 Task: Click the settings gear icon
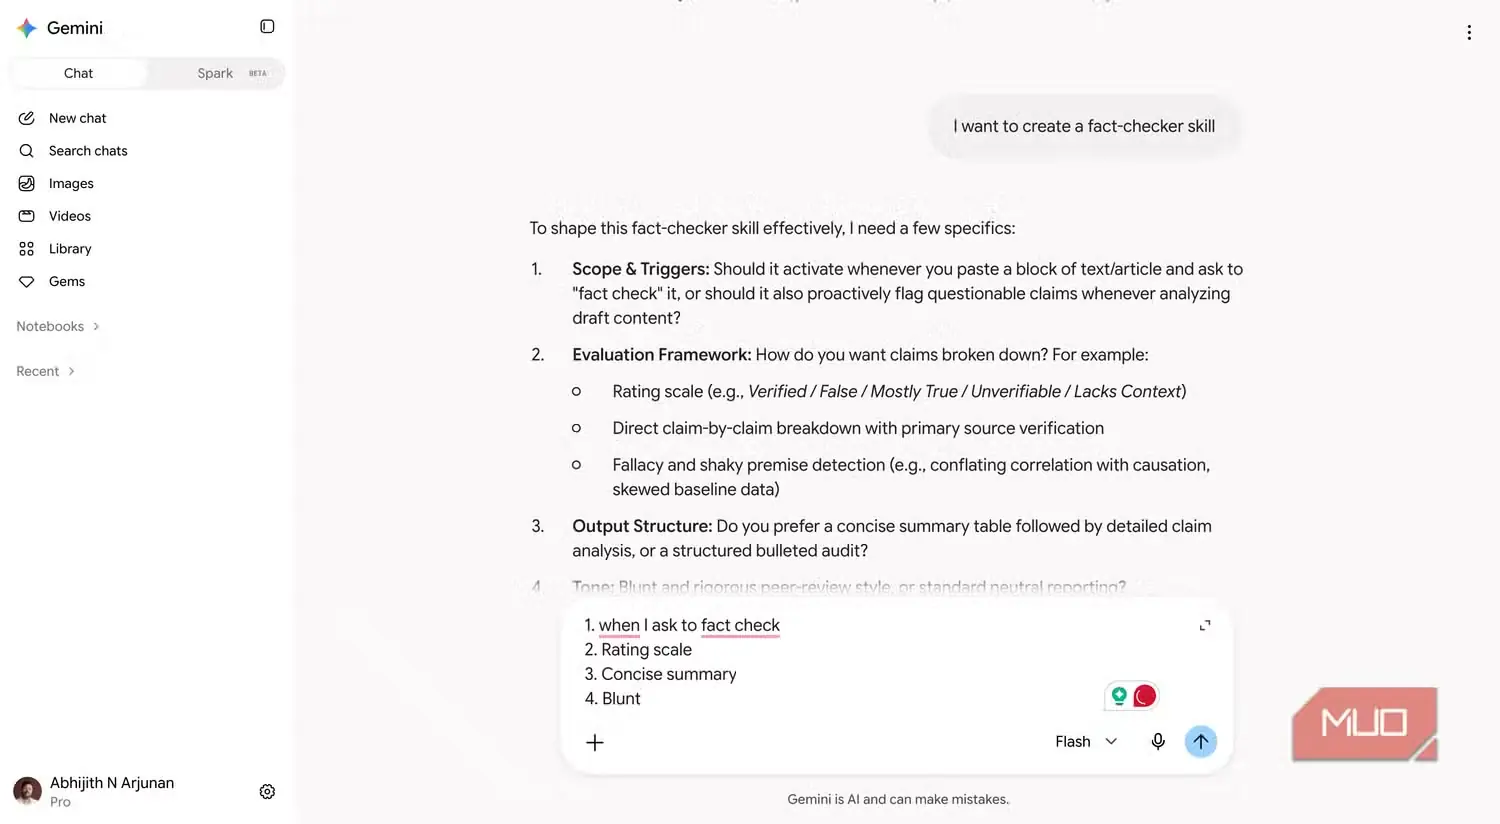[x=267, y=792]
